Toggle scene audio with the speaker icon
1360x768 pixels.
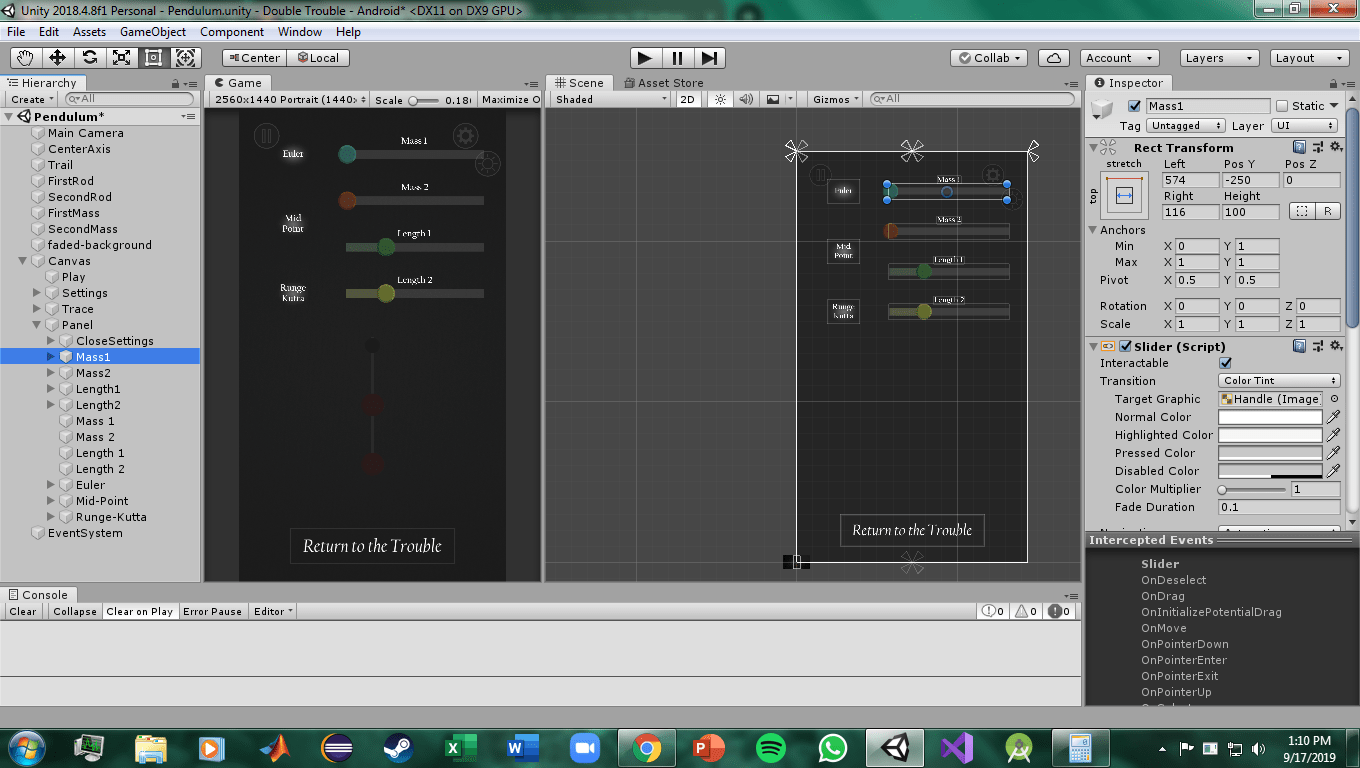click(x=746, y=99)
